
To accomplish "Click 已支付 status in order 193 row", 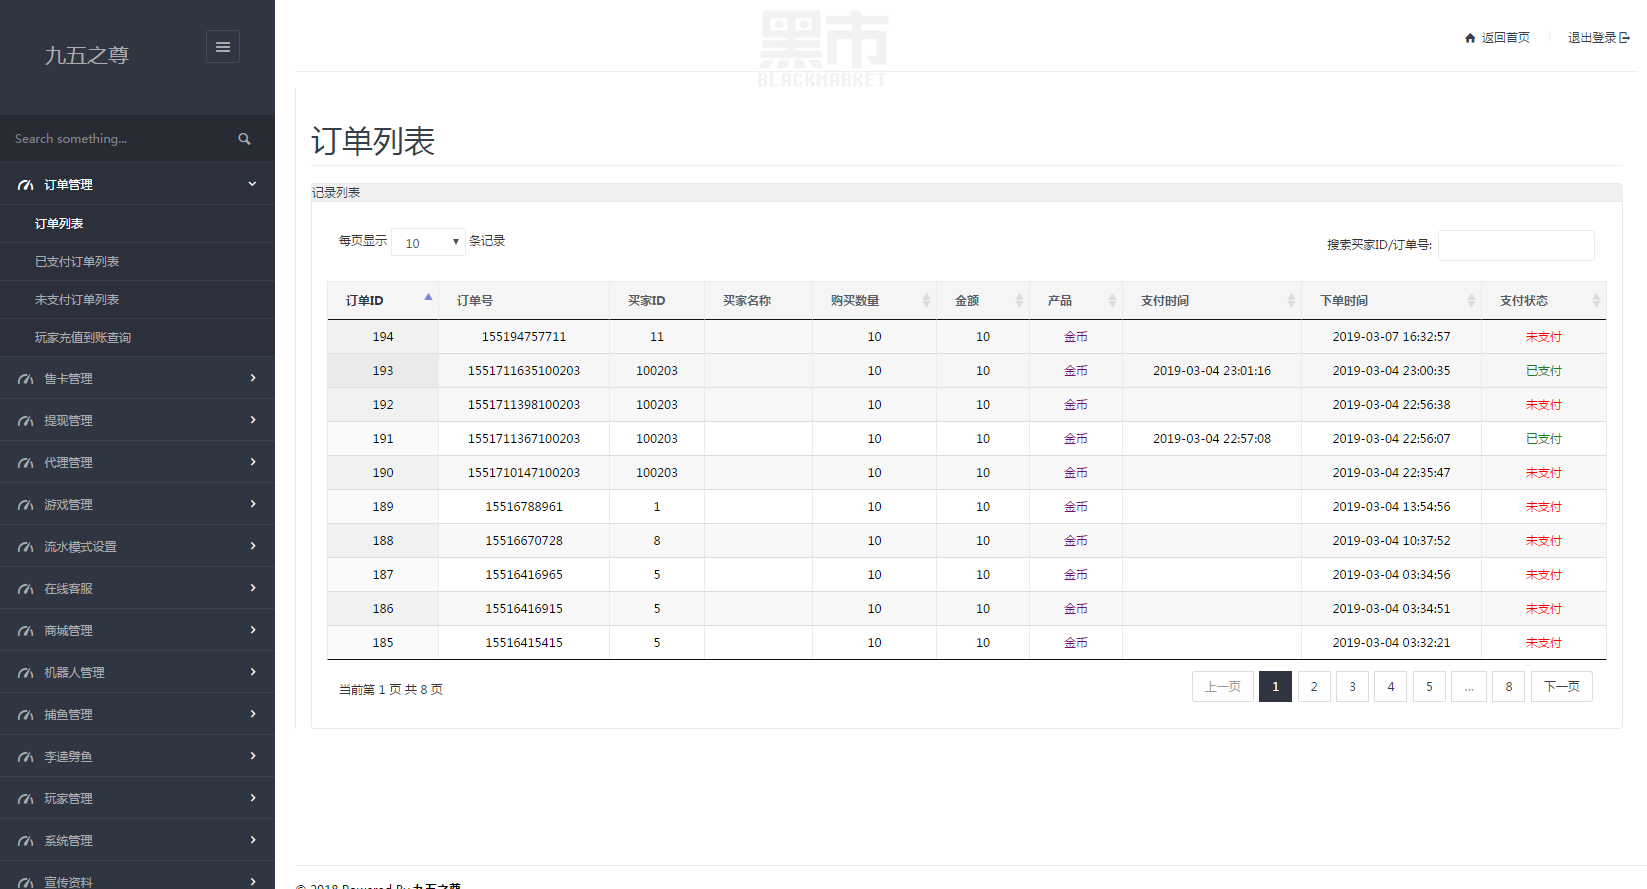I will click(x=1544, y=371).
